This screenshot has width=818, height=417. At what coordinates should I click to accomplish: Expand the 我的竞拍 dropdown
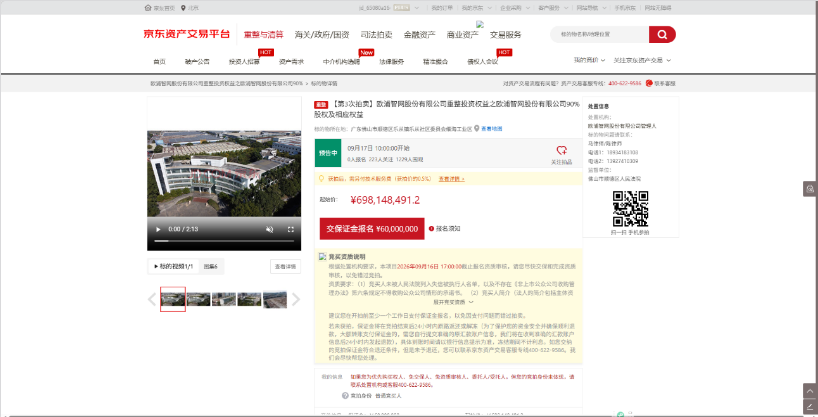(590, 60)
